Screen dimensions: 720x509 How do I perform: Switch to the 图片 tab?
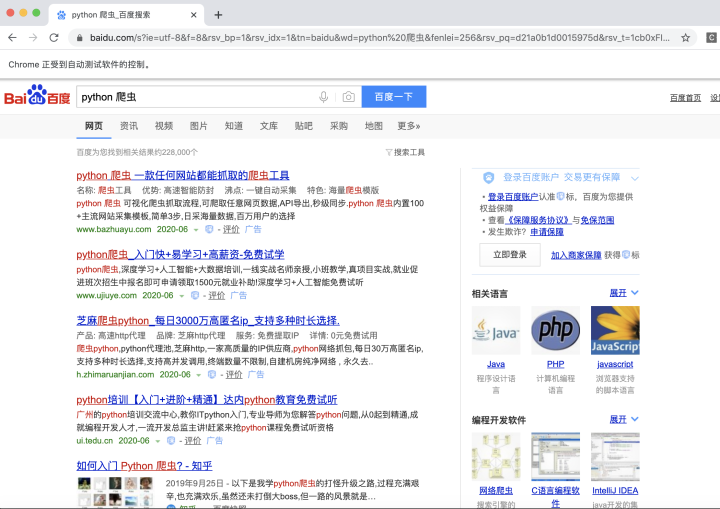point(199,126)
